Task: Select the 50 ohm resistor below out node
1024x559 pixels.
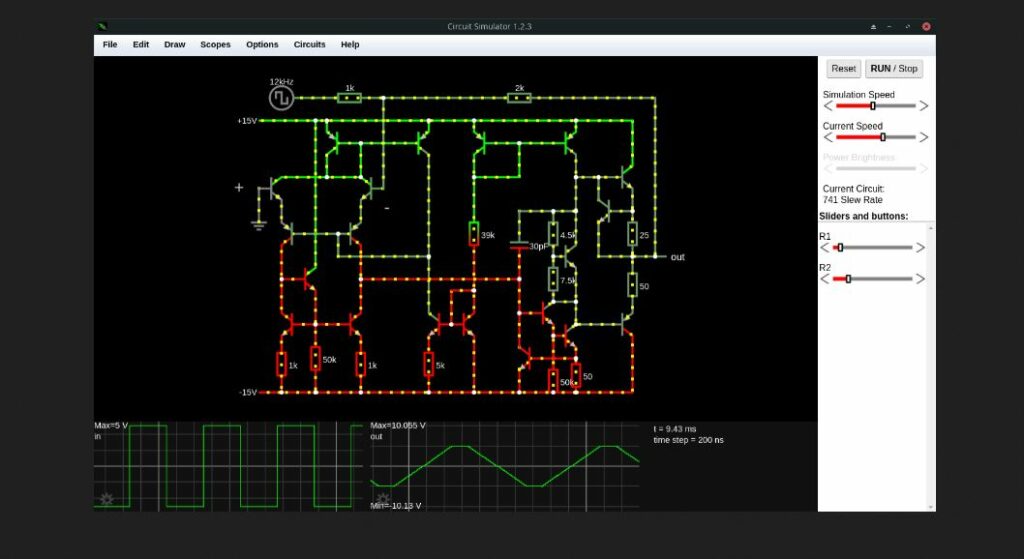Action: tap(632, 285)
